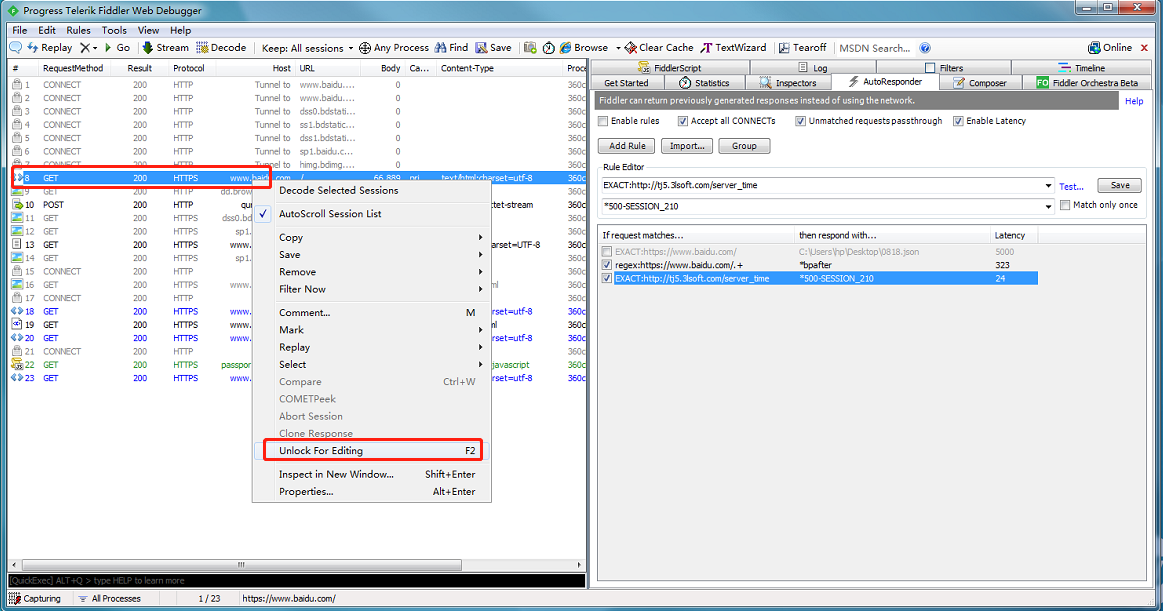
Task: Click the Test... link
Action: 1071,187
